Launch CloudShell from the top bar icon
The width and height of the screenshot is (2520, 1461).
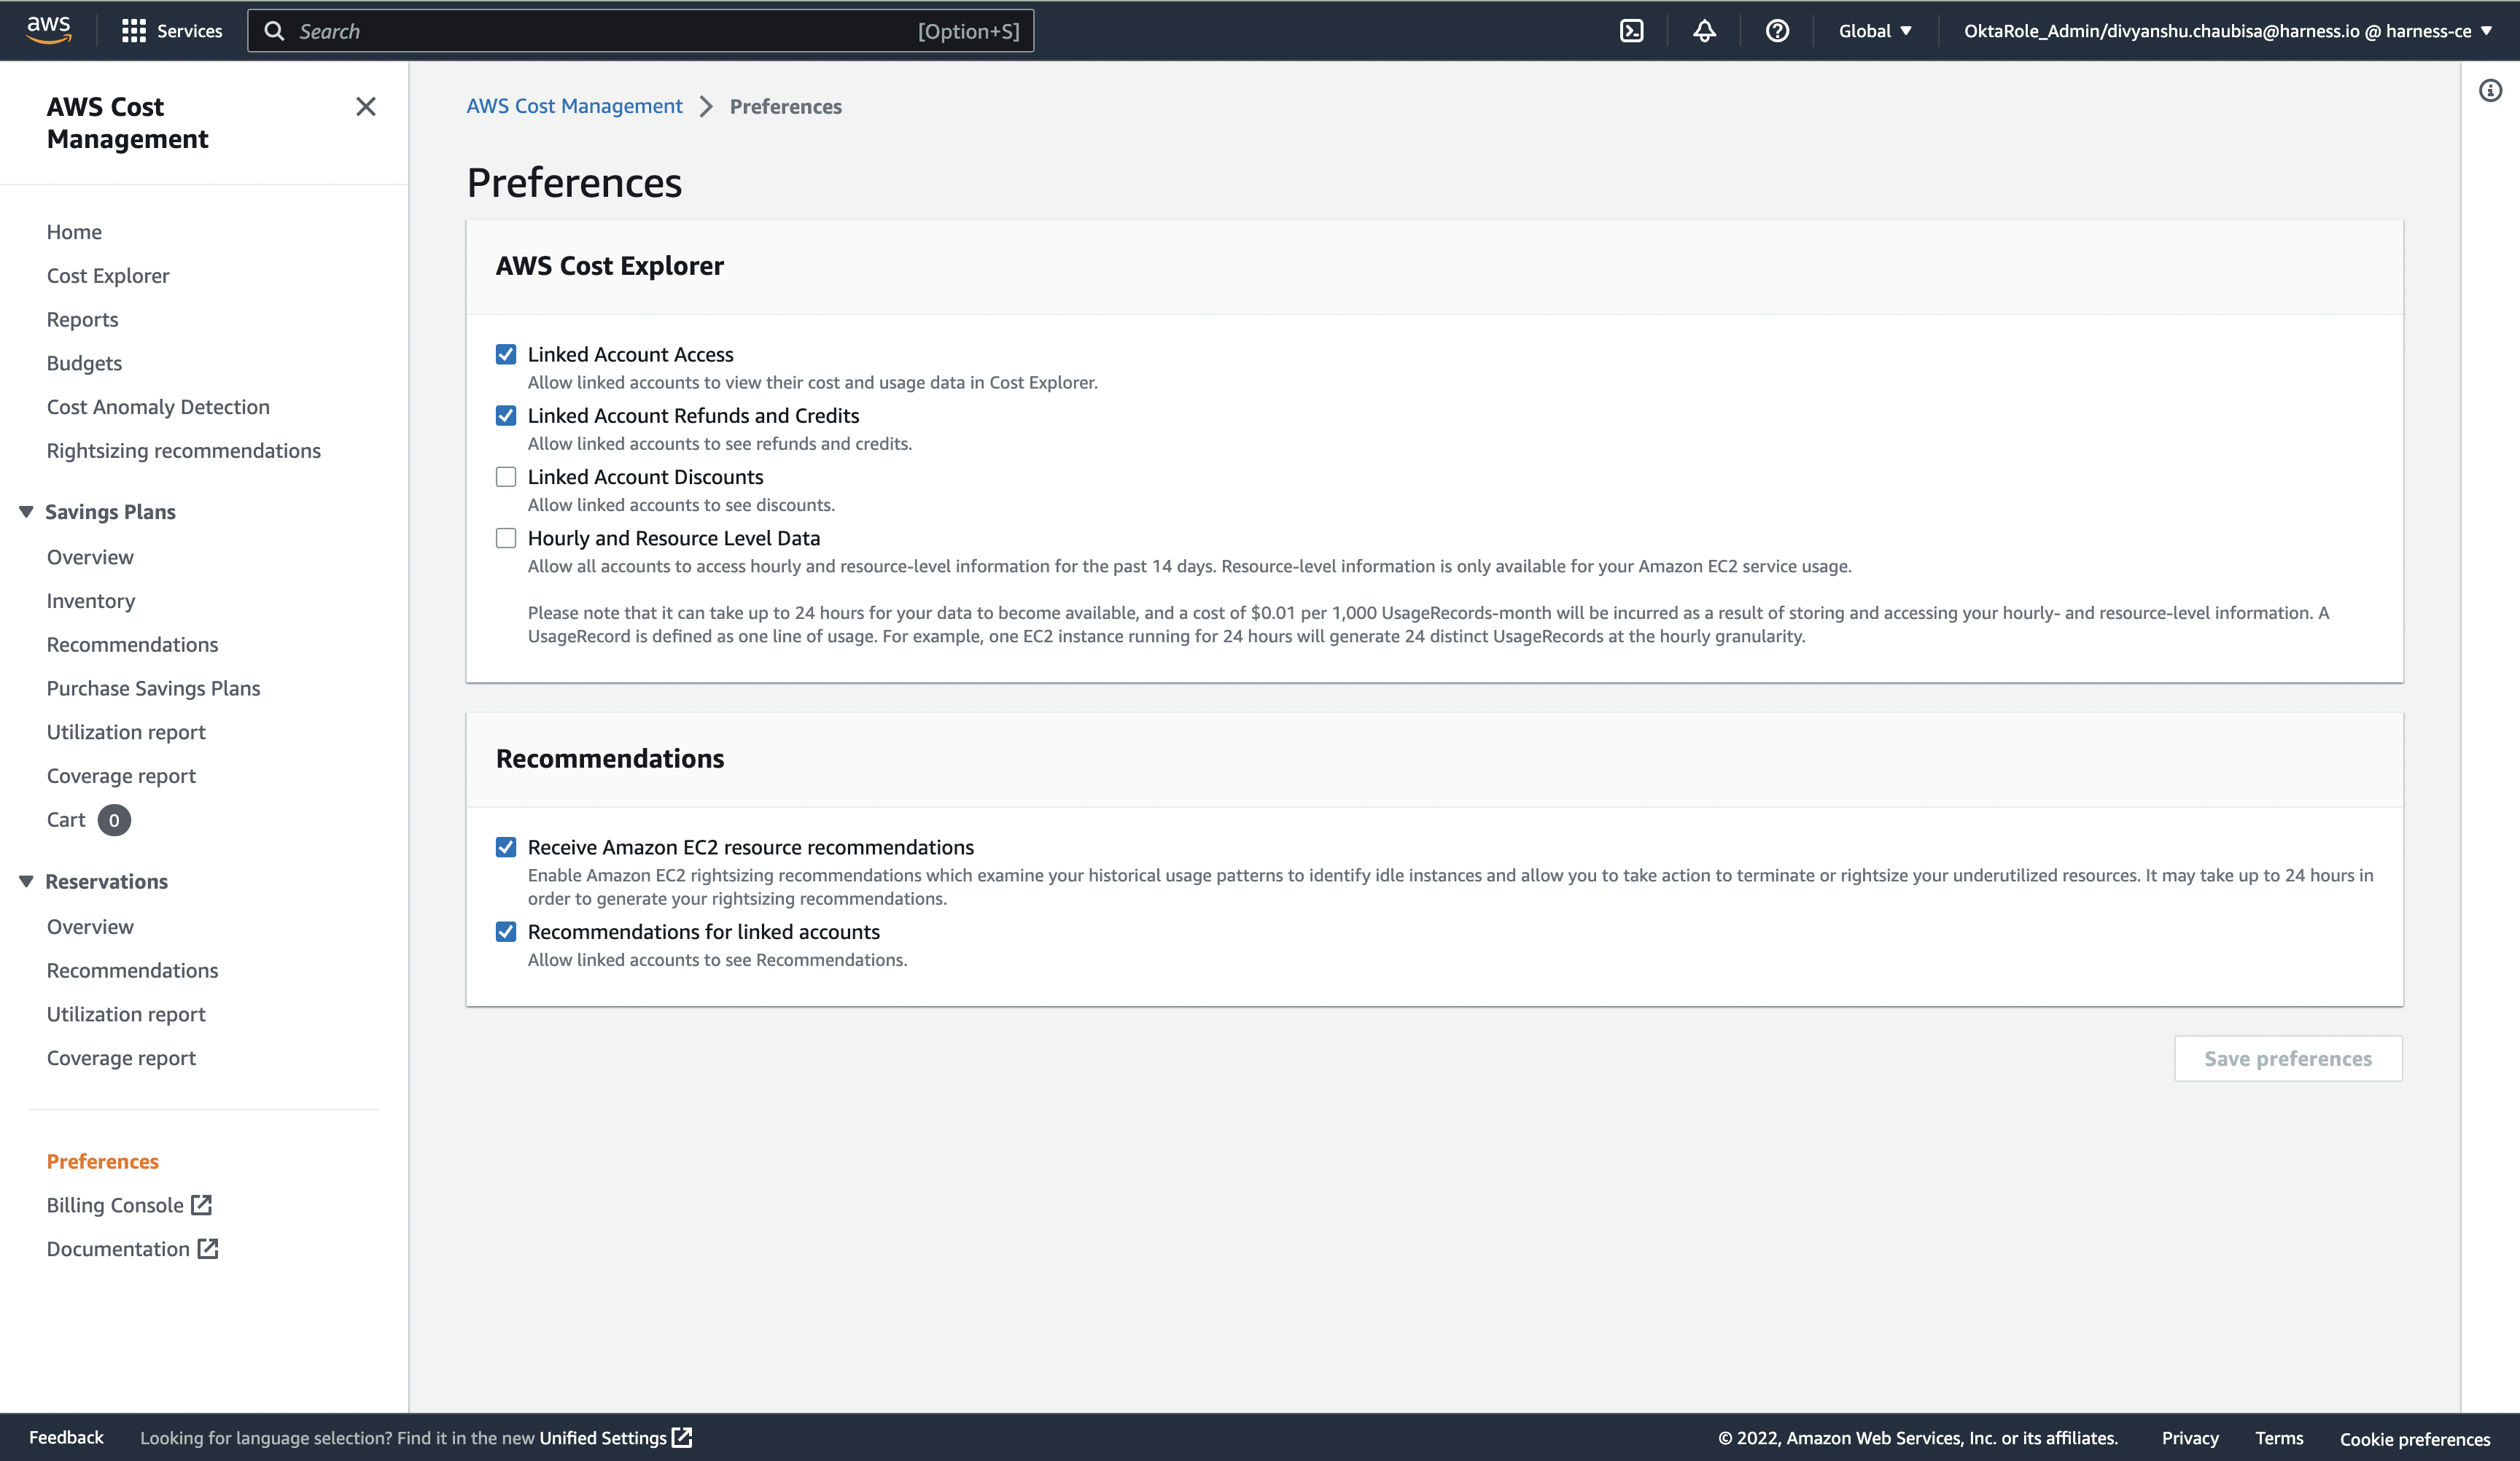(x=1631, y=31)
